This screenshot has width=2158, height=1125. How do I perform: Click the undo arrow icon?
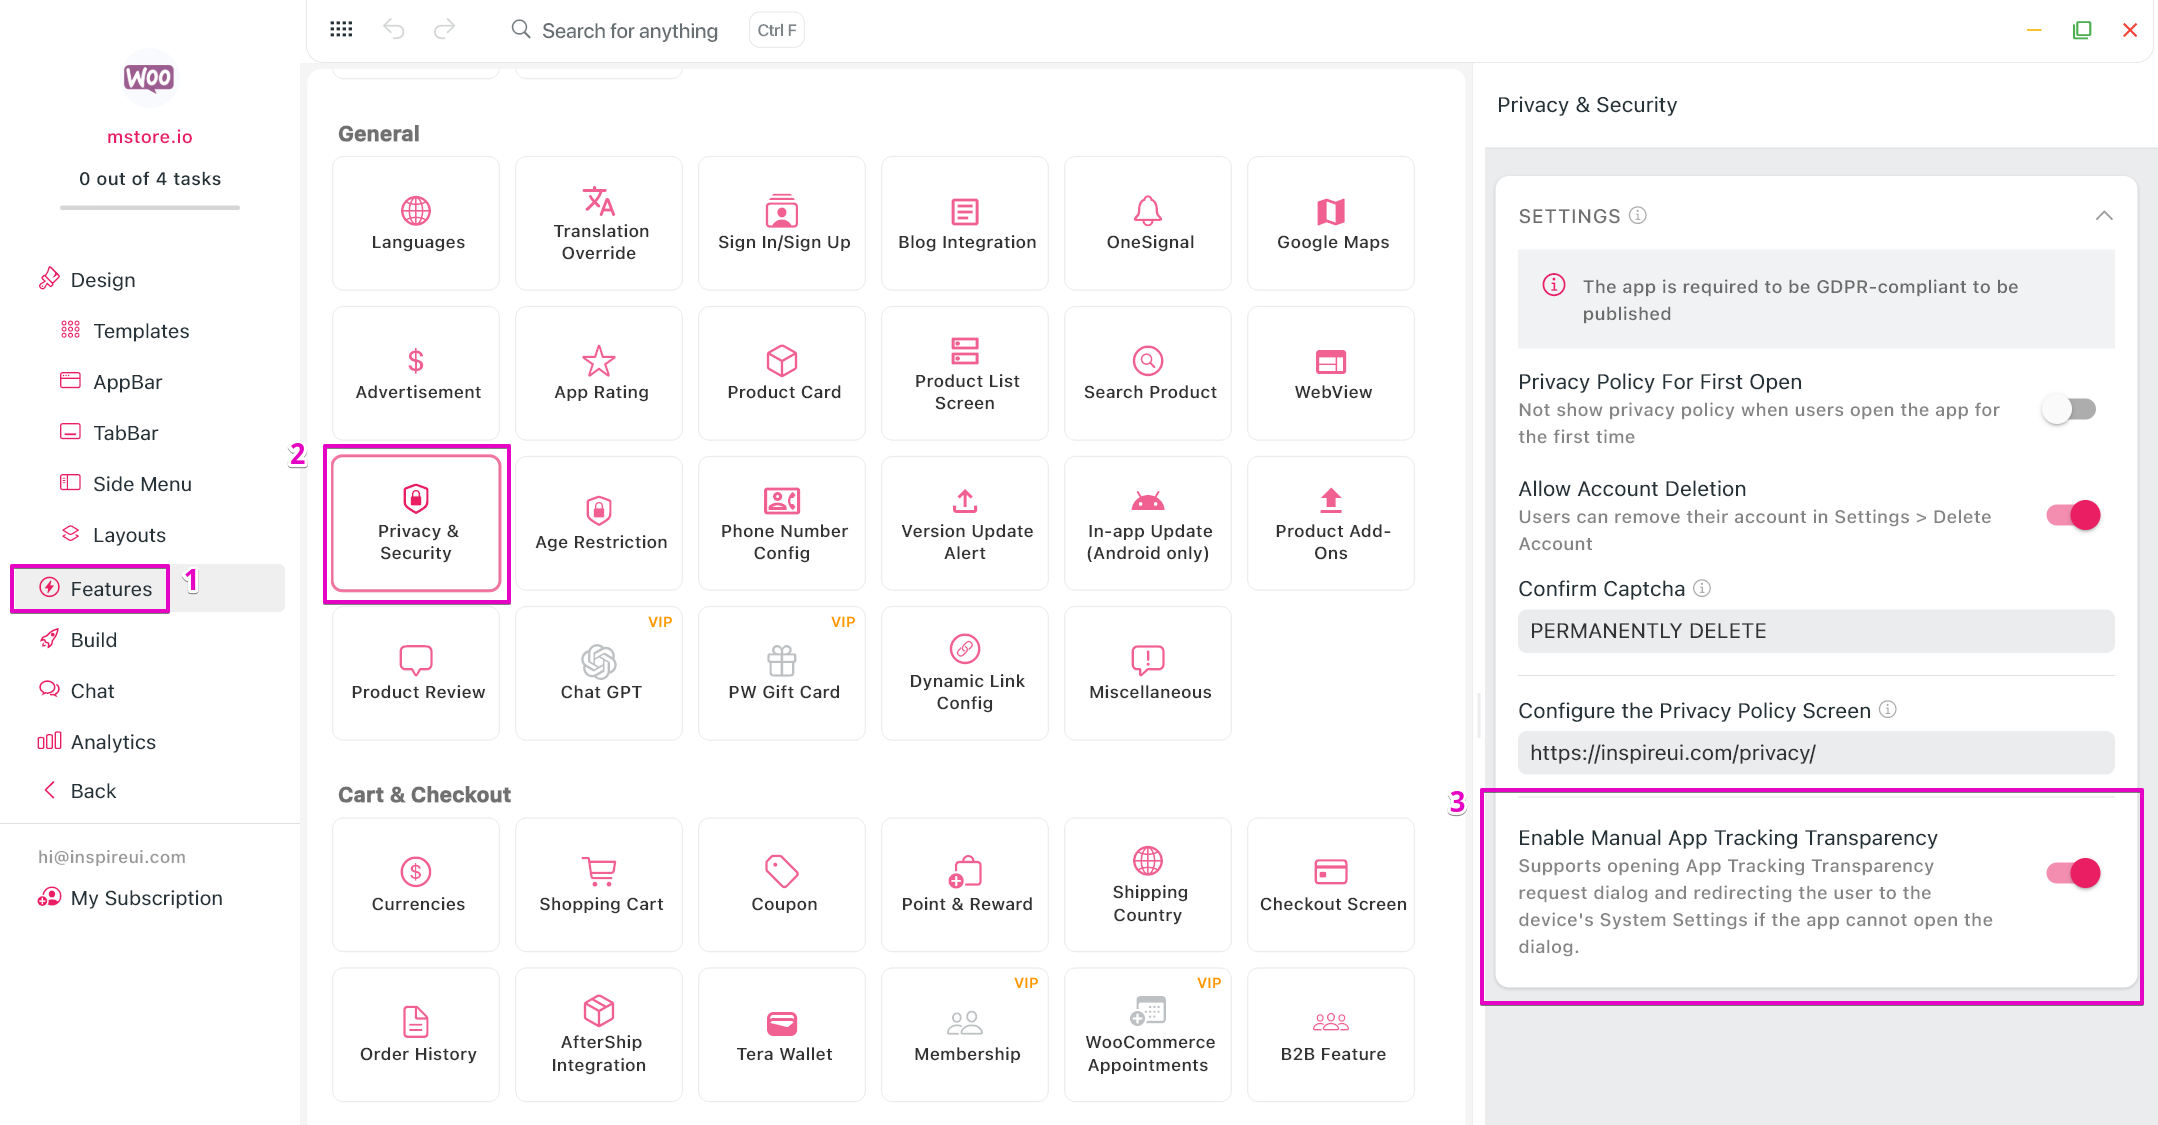(394, 30)
